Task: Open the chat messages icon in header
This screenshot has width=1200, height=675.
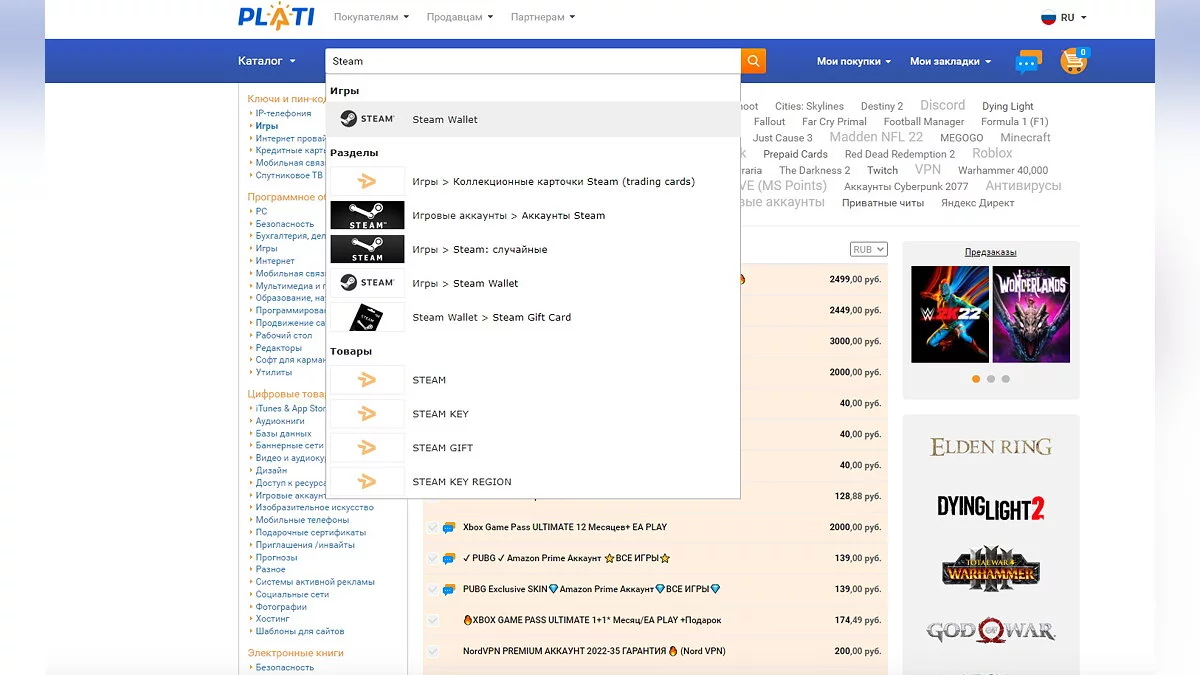Action: pyautogui.click(x=1028, y=62)
